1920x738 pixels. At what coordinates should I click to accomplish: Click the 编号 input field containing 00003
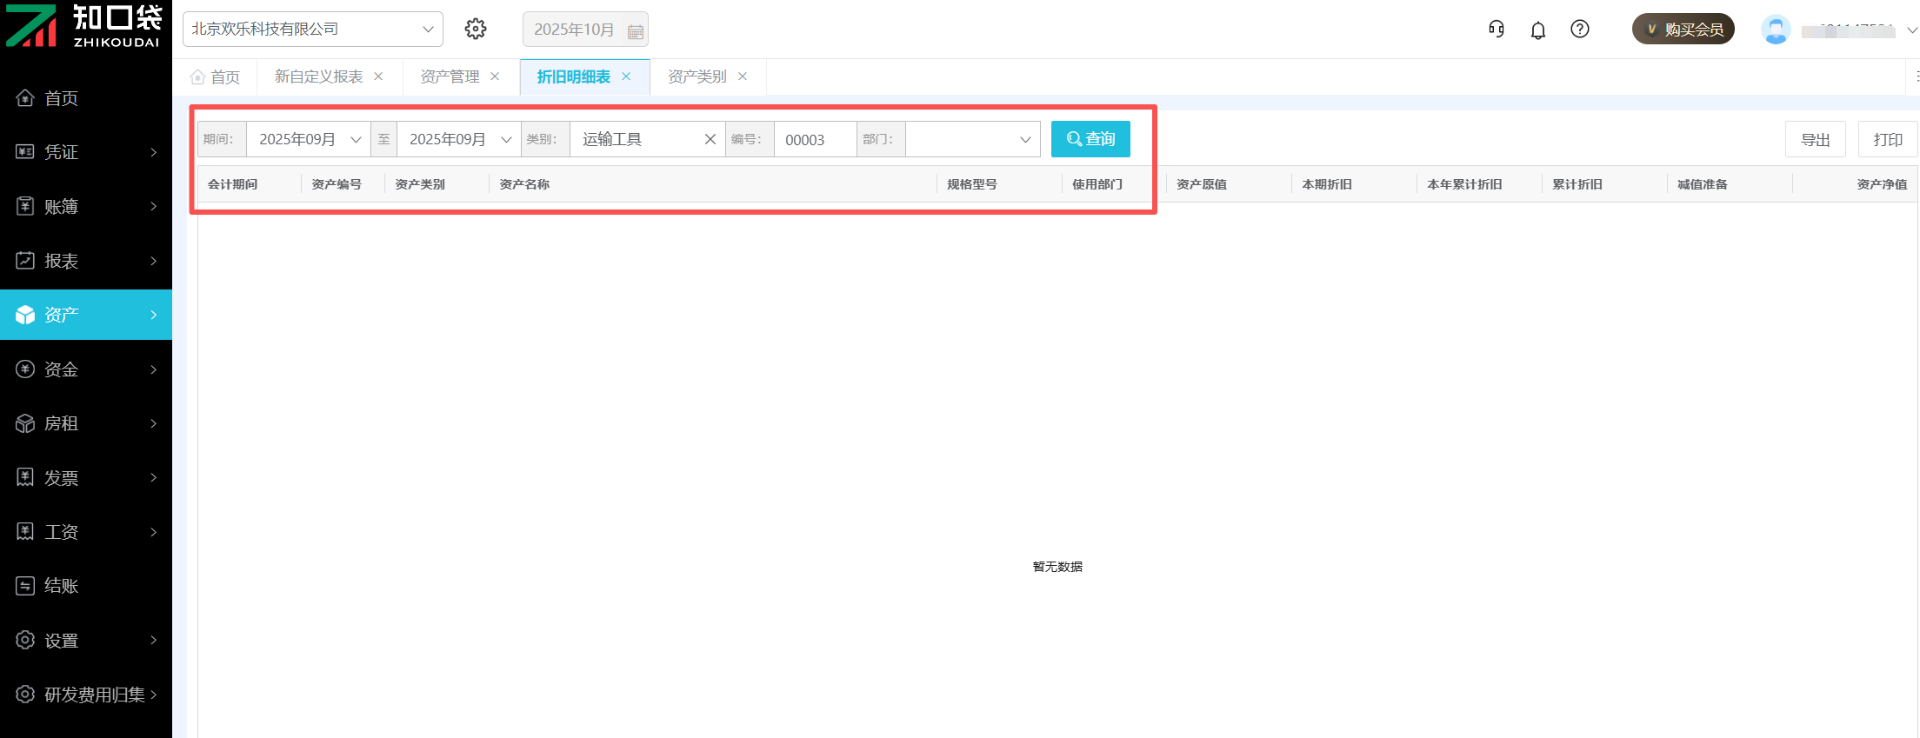[814, 139]
